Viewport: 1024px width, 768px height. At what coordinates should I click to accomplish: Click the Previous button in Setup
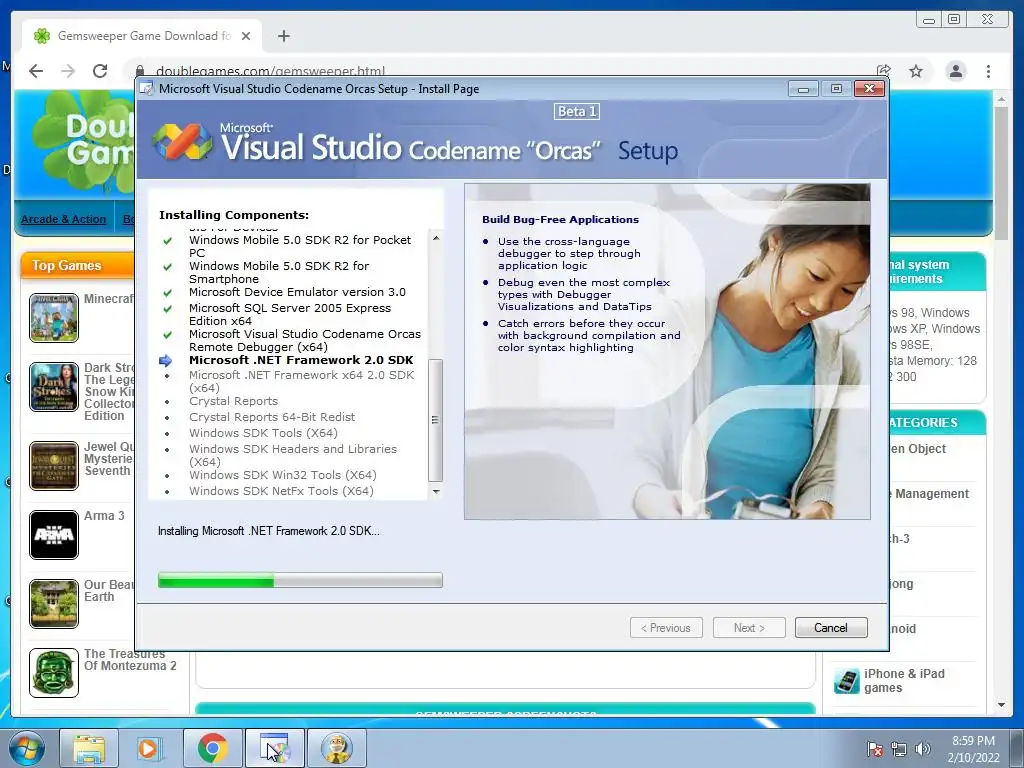tap(666, 628)
